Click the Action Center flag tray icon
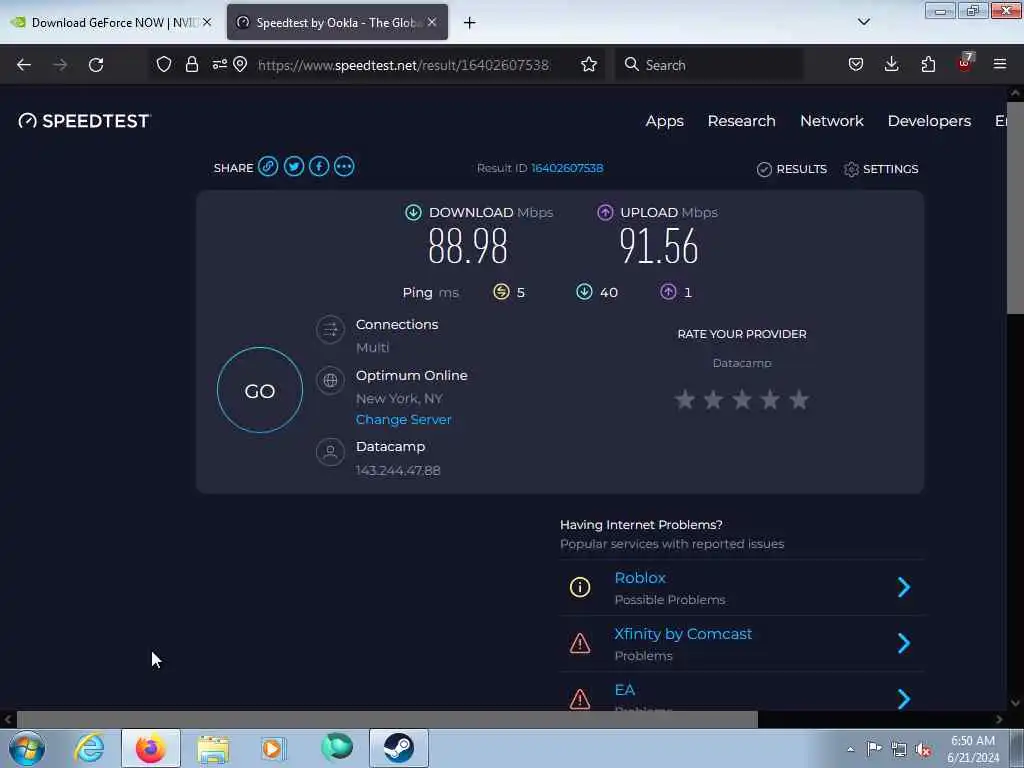The width and height of the screenshot is (1024, 768). tap(874, 749)
